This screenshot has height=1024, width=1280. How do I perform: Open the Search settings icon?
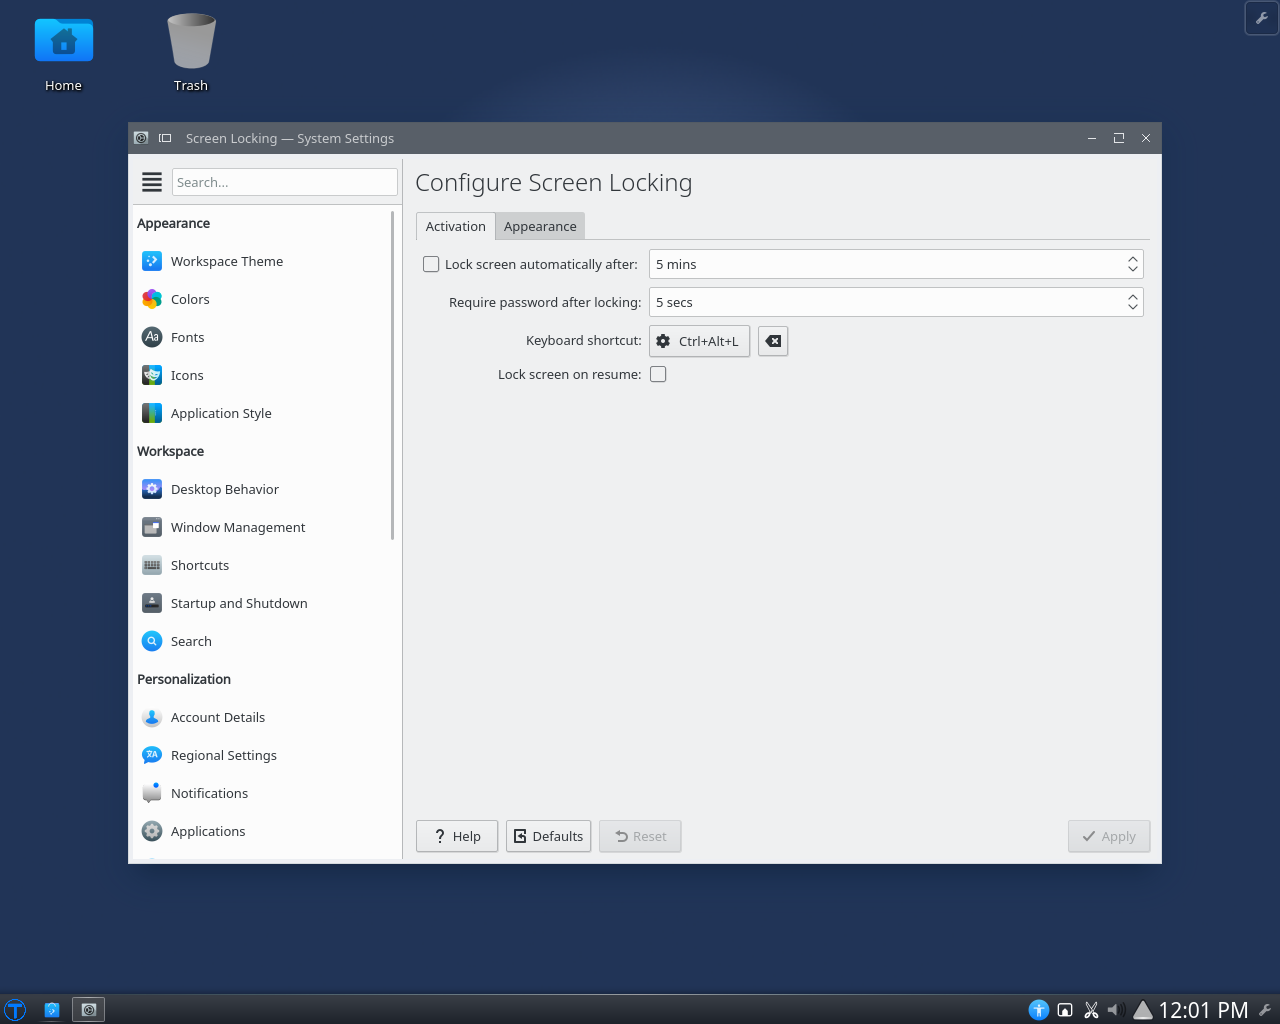coord(152,641)
